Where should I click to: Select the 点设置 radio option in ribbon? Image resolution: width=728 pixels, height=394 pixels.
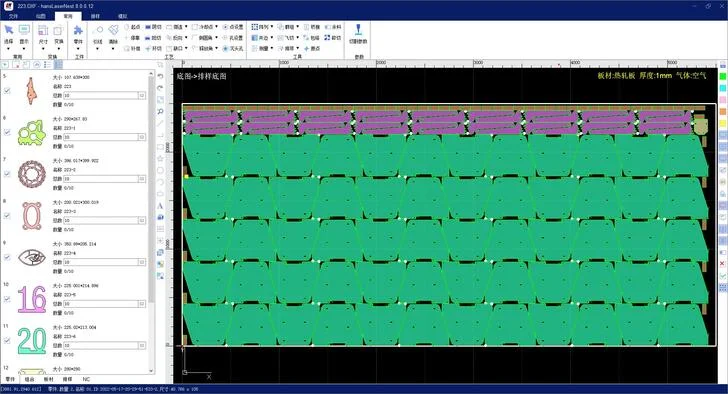[x=233, y=27]
